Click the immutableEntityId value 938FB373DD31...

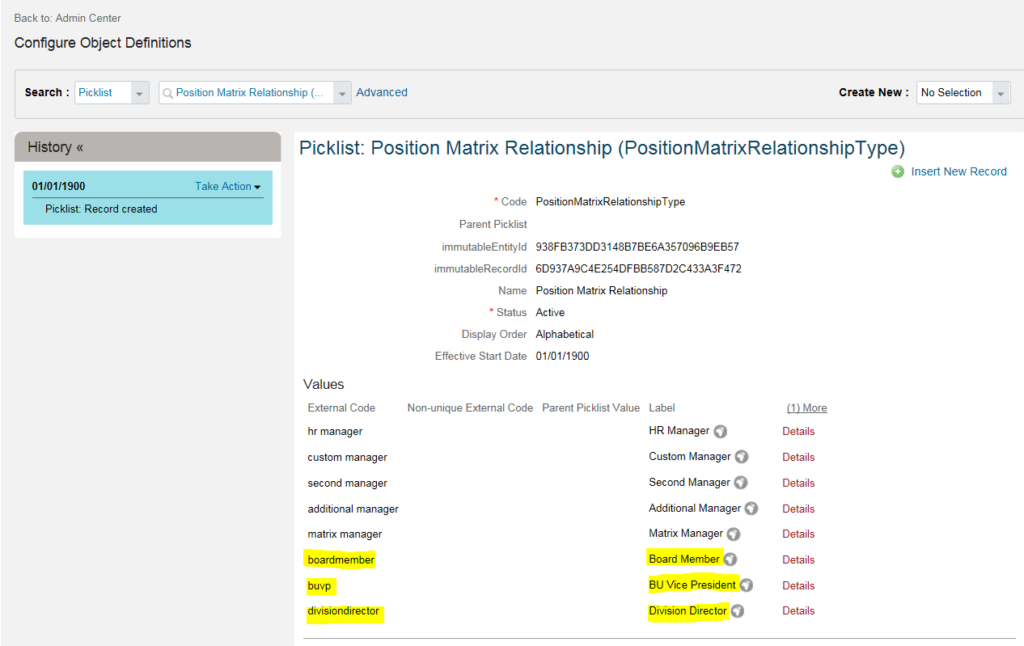point(637,247)
